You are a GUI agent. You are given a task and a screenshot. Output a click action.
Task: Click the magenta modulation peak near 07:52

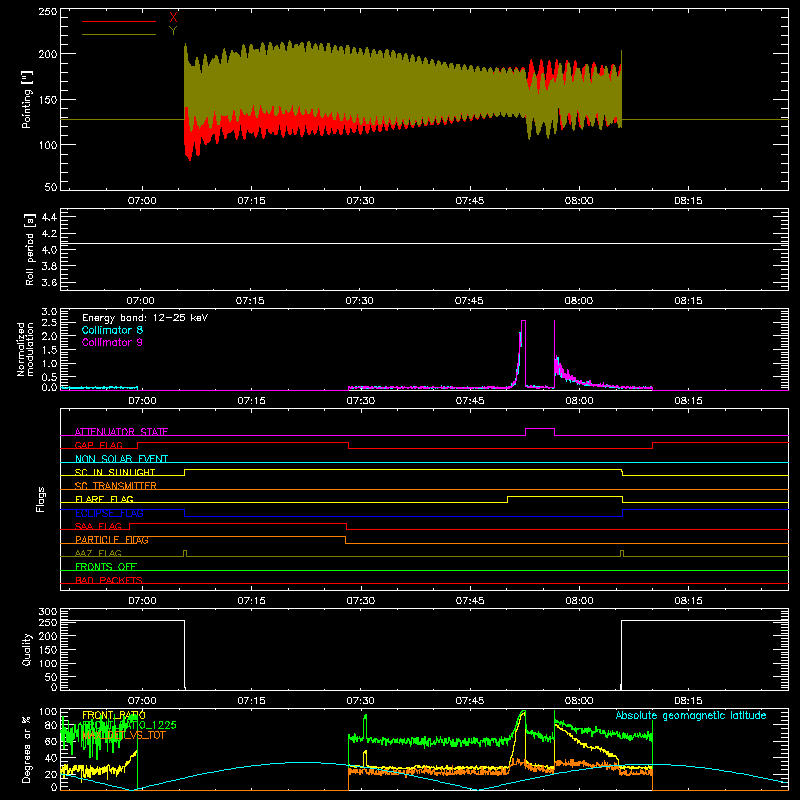523,321
